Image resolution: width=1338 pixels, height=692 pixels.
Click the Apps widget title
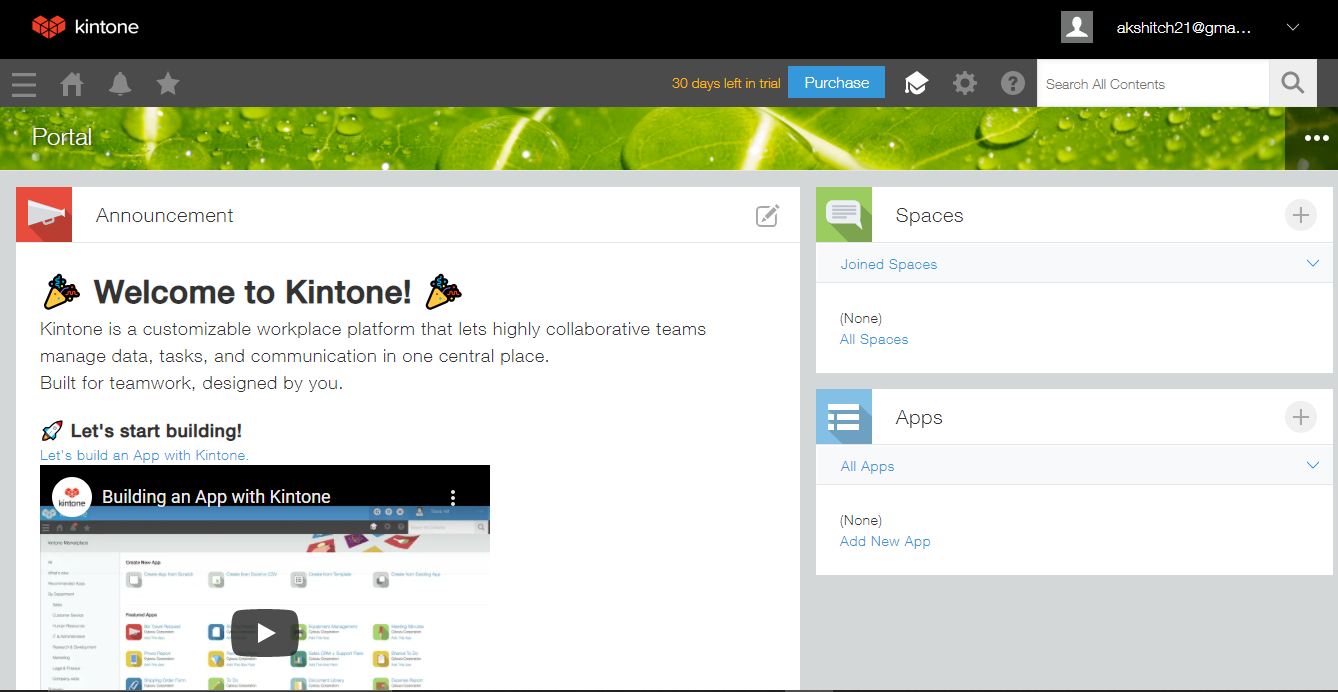(x=919, y=417)
